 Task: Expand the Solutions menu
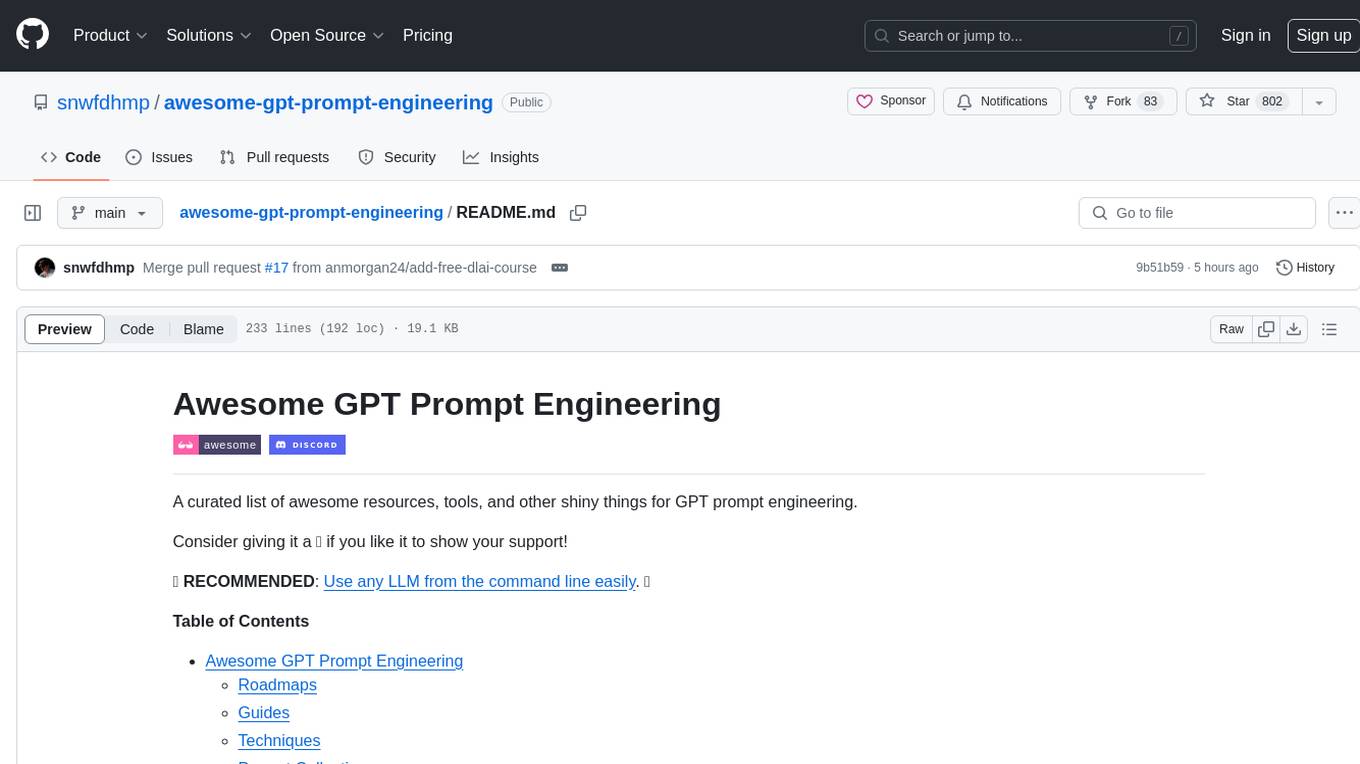pyautogui.click(x=208, y=35)
